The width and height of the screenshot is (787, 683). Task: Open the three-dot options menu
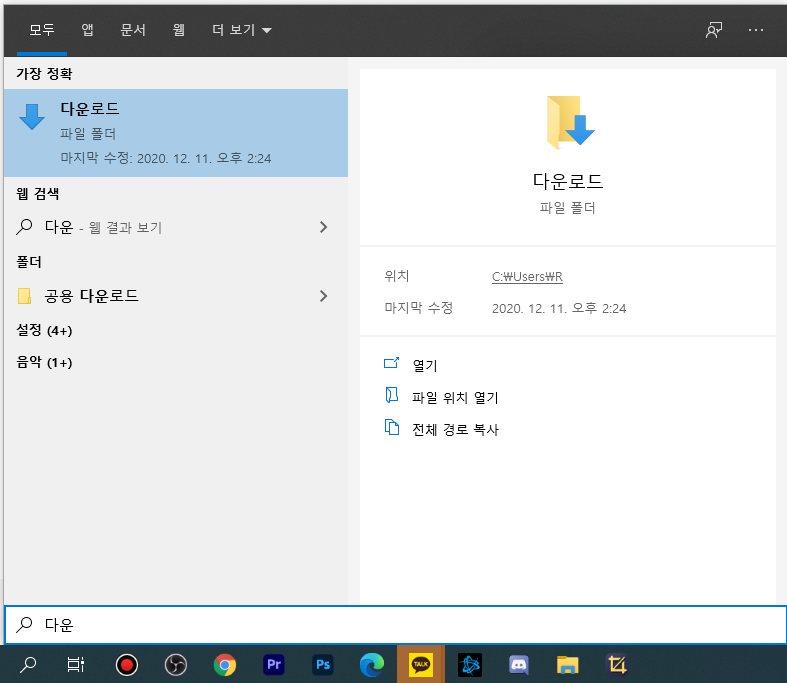pos(755,30)
